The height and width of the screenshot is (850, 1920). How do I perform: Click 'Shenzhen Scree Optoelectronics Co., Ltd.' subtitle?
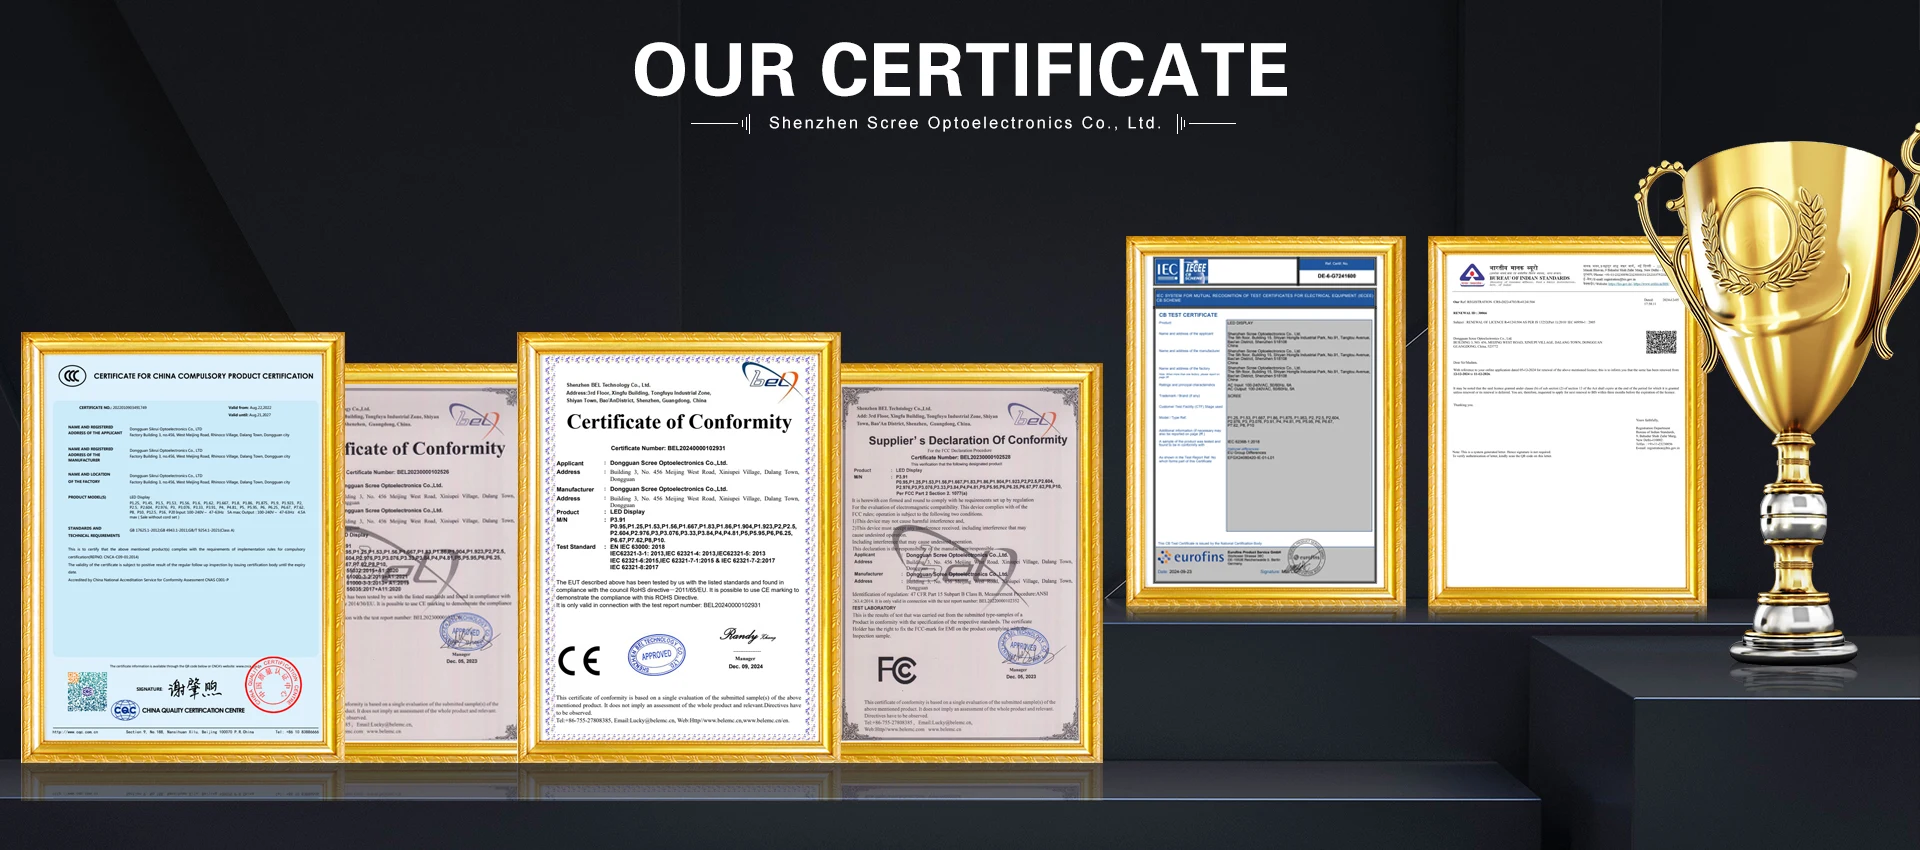[965, 123]
